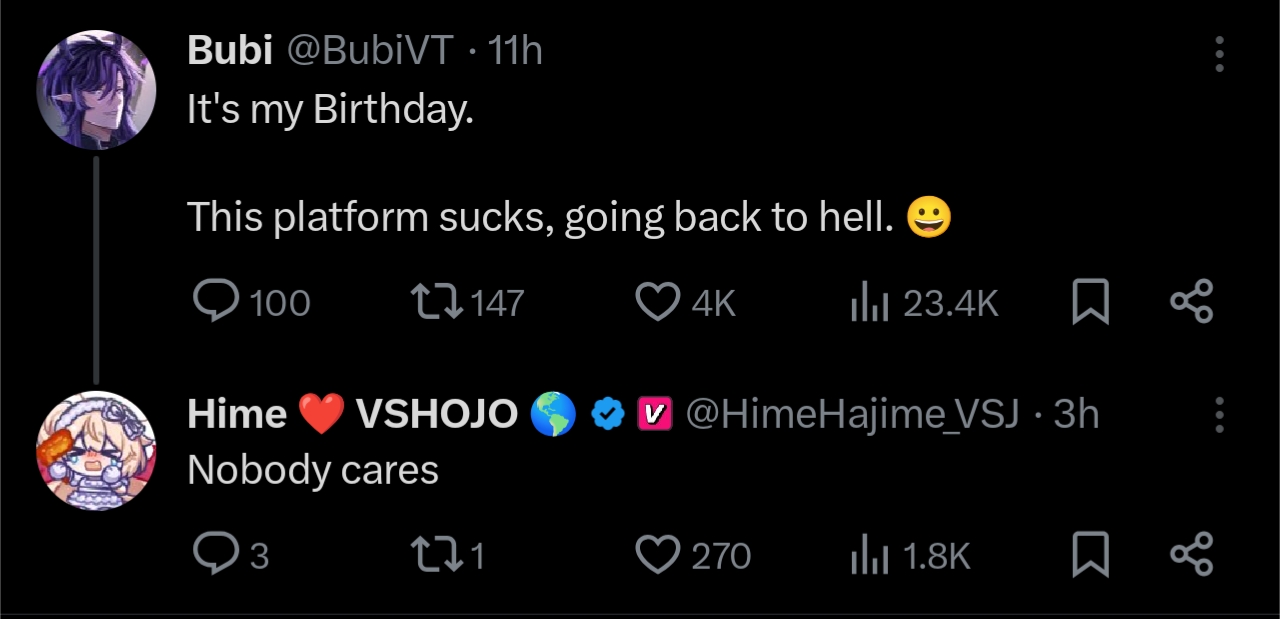Open Hime's profile avatar
Screen dimensions: 1280x619
tap(96, 451)
